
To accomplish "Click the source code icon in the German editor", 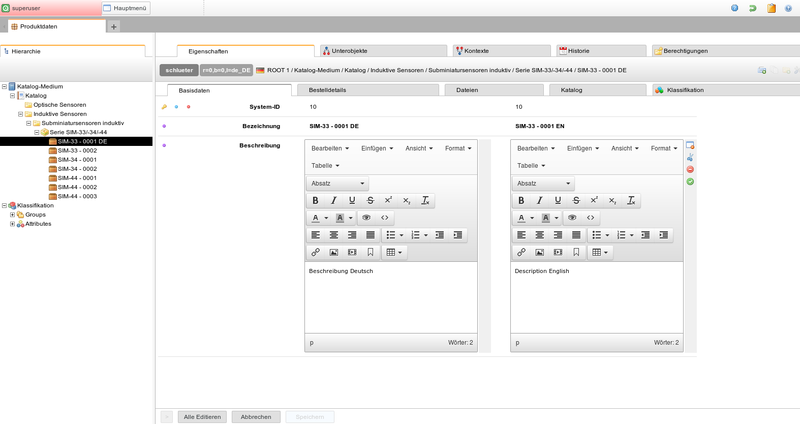I will tap(385, 217).
